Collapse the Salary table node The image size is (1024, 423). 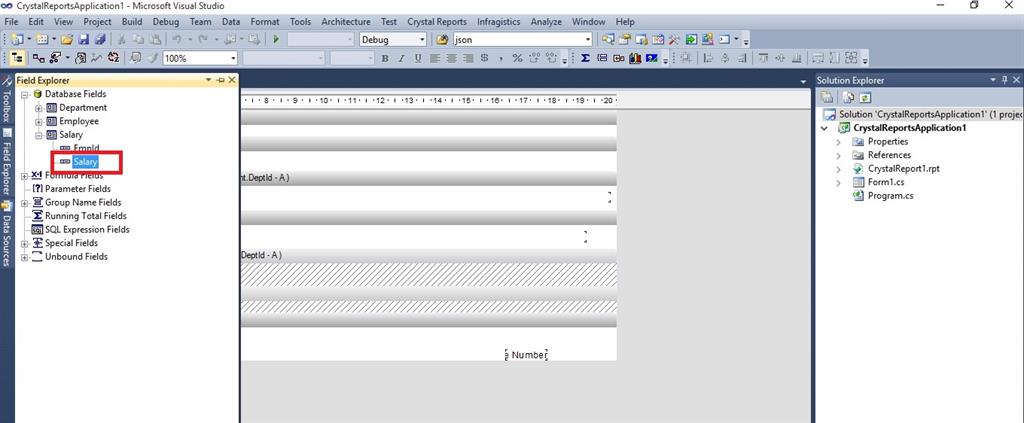(x=39, y=135)
